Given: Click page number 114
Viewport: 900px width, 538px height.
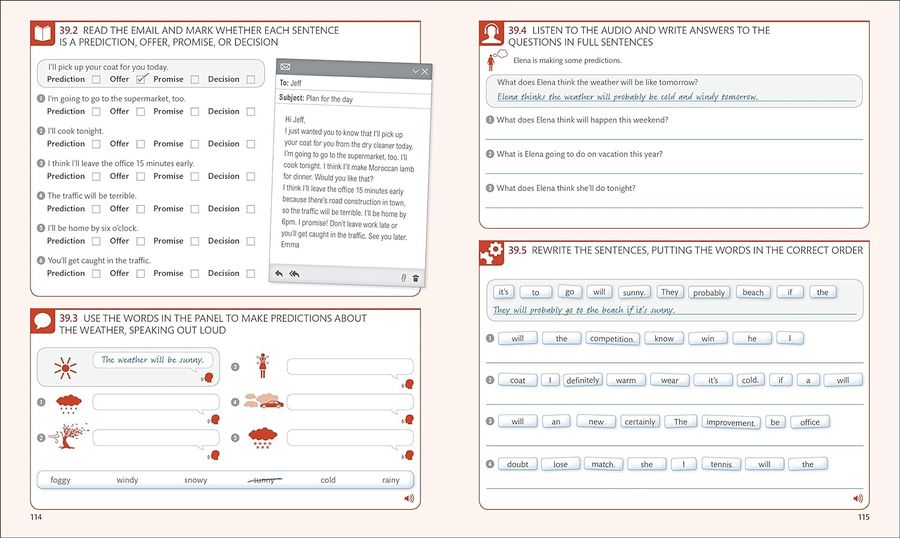Looking at the screenshot, I should click(36, 517).
